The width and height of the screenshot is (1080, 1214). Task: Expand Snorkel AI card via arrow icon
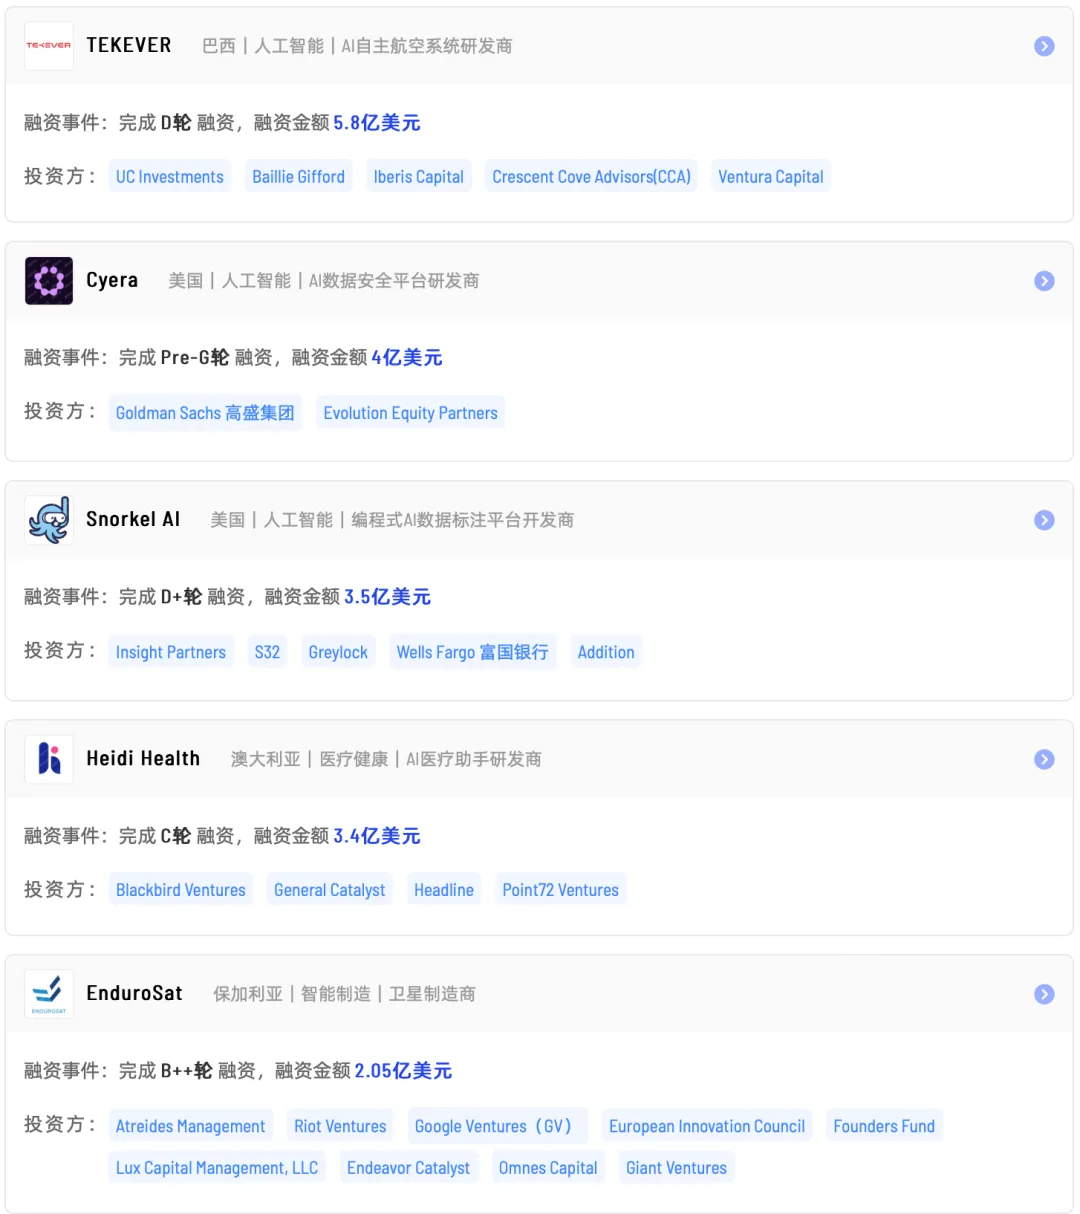[x=1044, y=520]
